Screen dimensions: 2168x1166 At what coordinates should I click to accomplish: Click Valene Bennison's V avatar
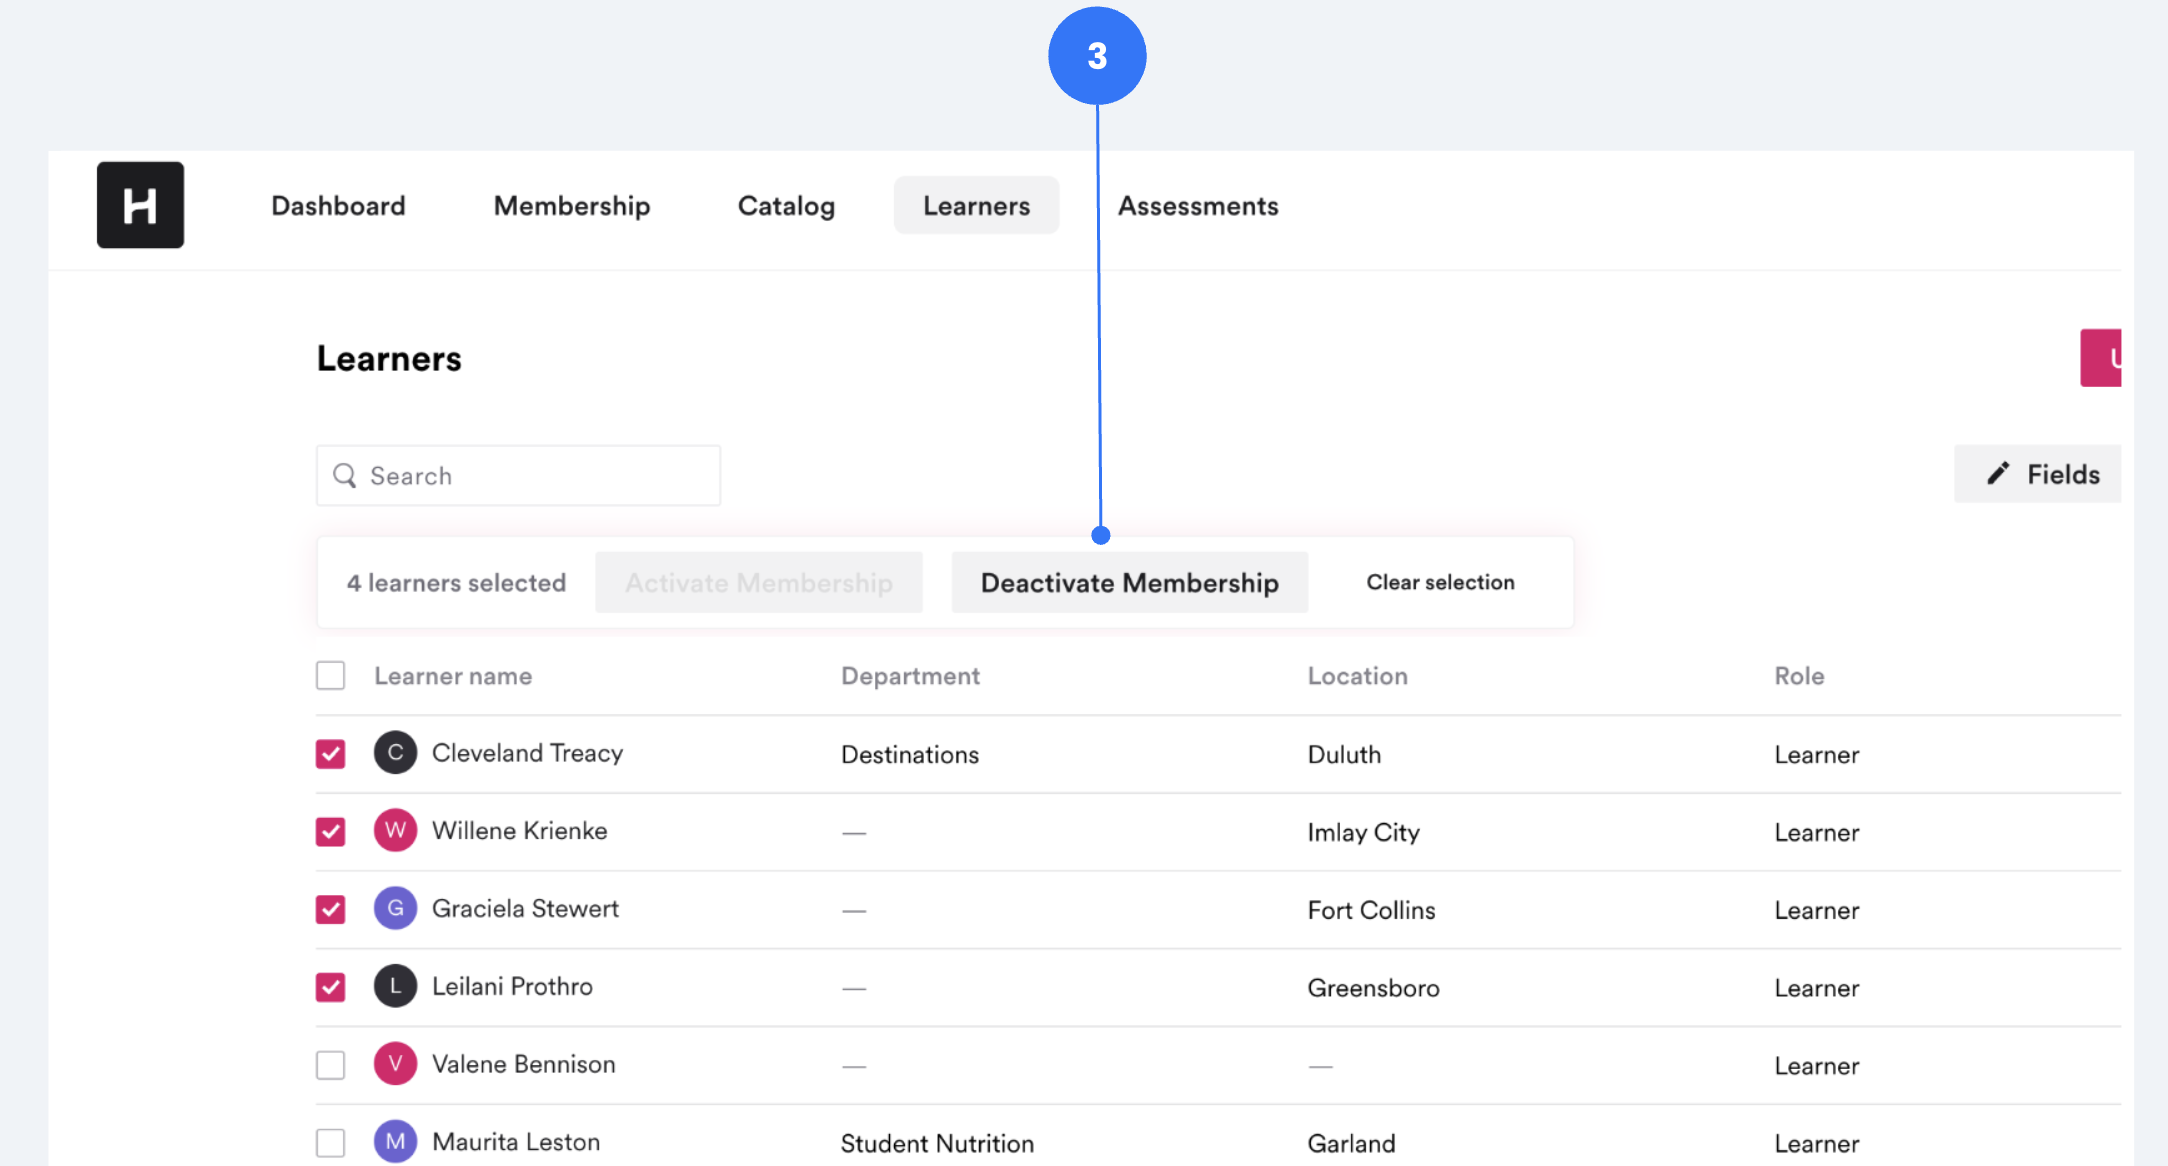click(395, 1064)
